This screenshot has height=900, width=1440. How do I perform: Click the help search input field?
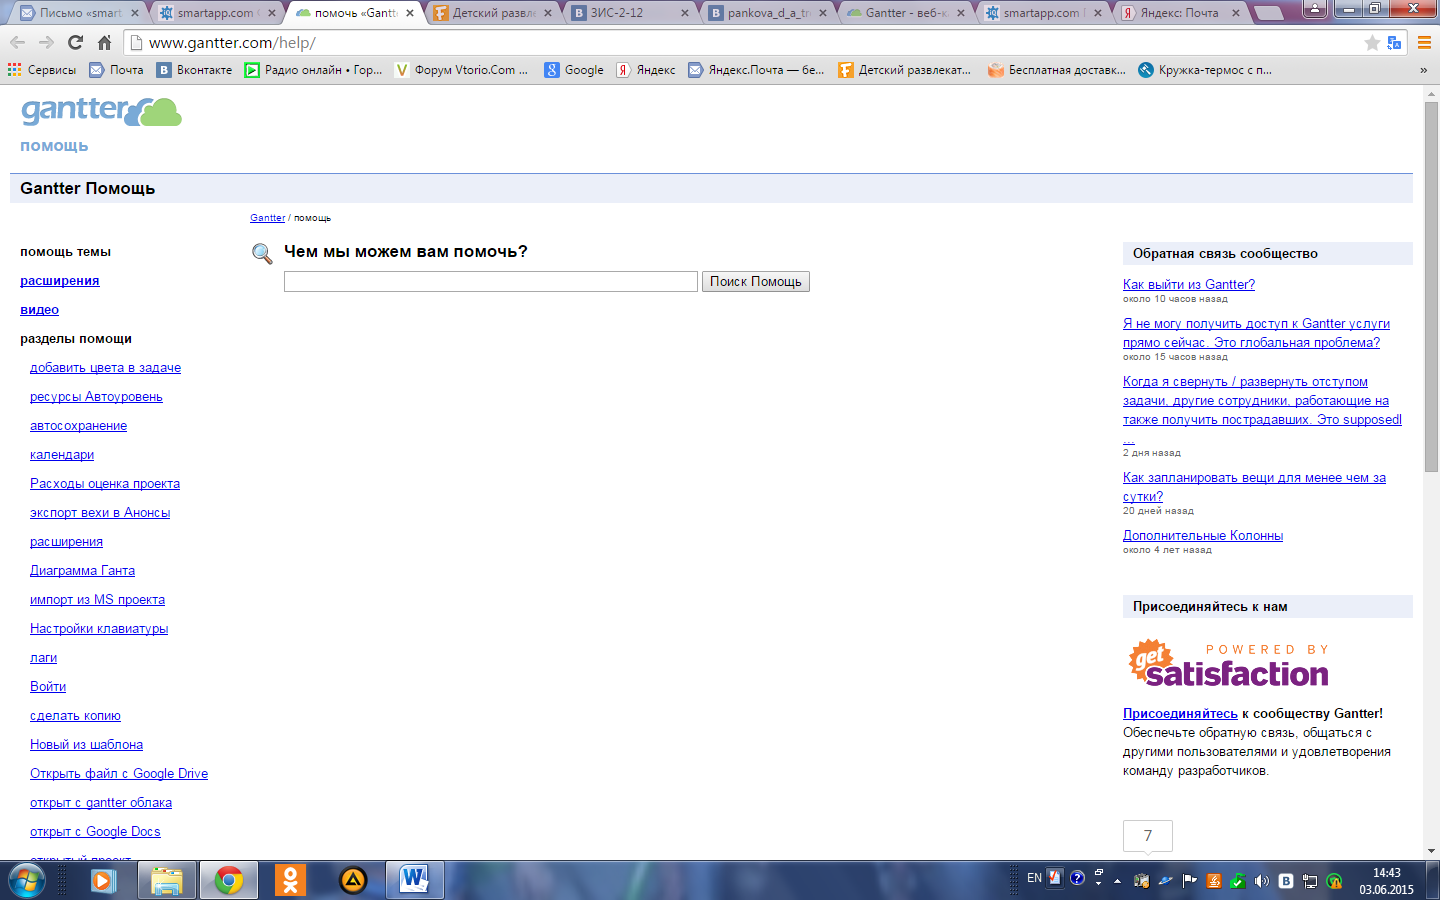pyautogui.click(x=490, y=282)
